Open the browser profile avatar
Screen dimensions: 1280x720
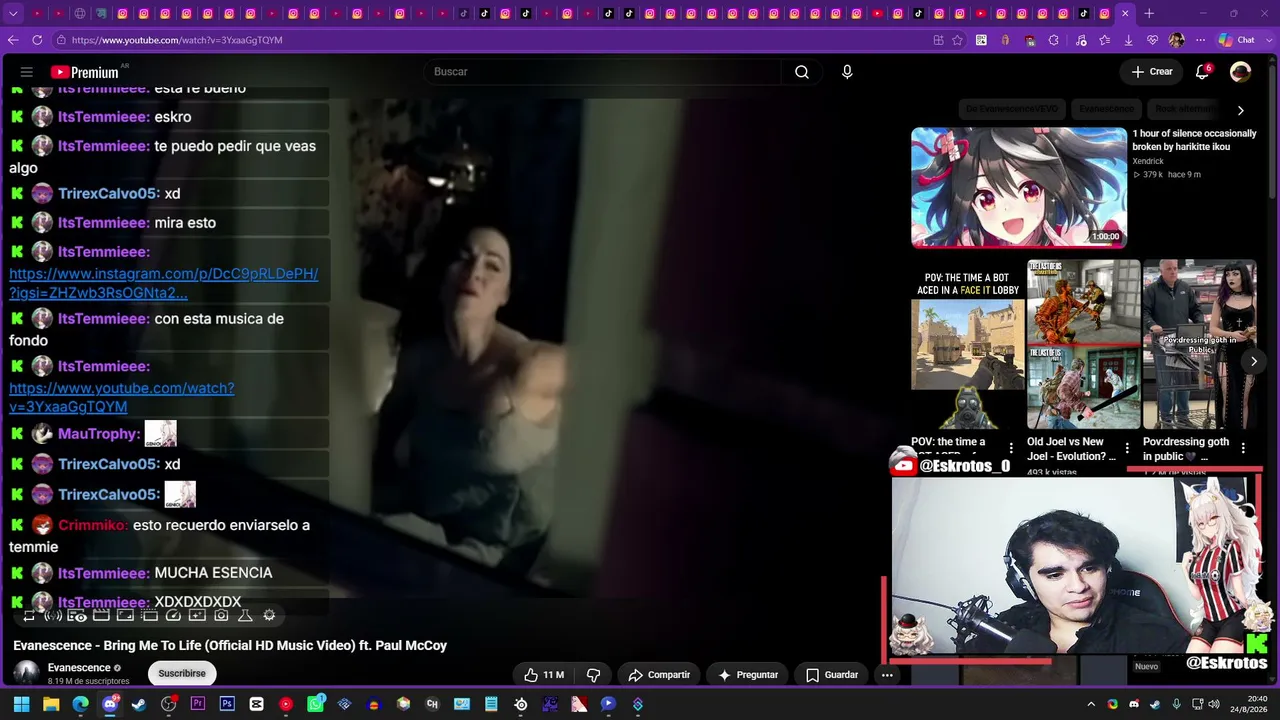coord(1176,40)
